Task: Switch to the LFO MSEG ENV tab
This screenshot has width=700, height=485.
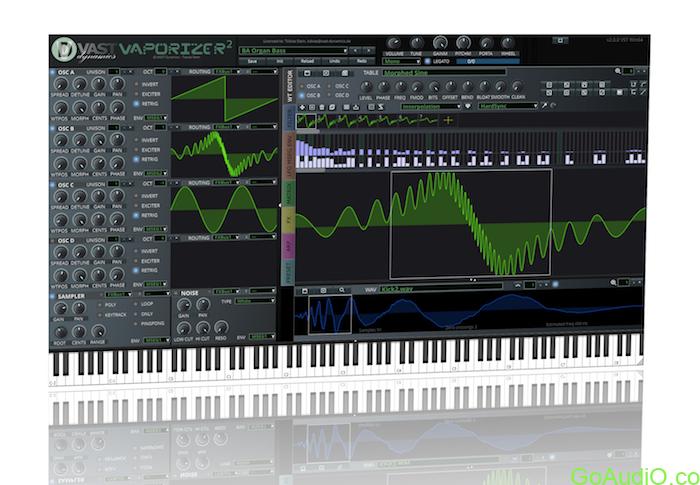Action: [x=288, y=155]
